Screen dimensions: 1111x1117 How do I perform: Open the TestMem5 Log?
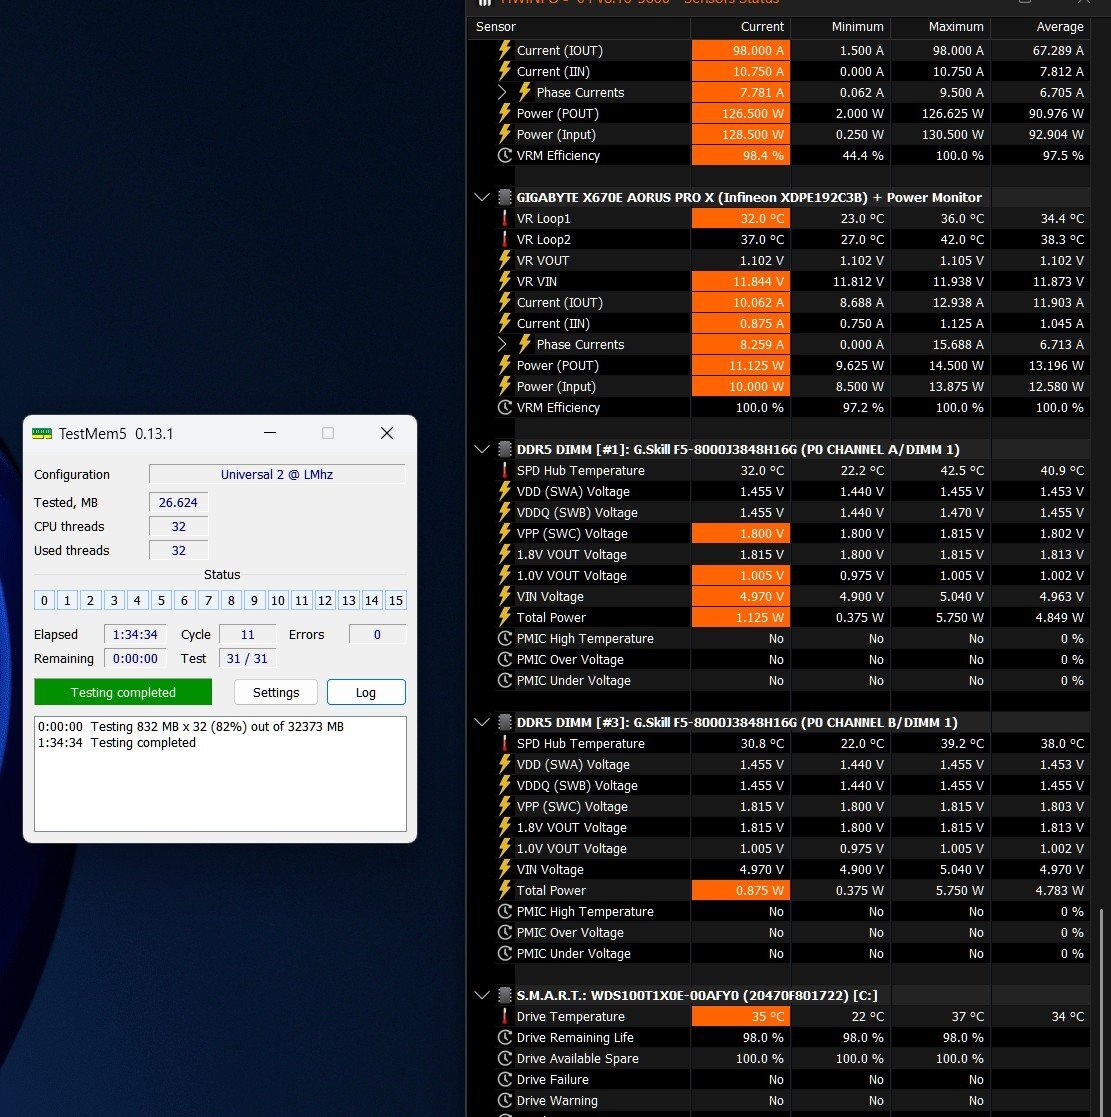pyautogui.click(x=366, y=692)
